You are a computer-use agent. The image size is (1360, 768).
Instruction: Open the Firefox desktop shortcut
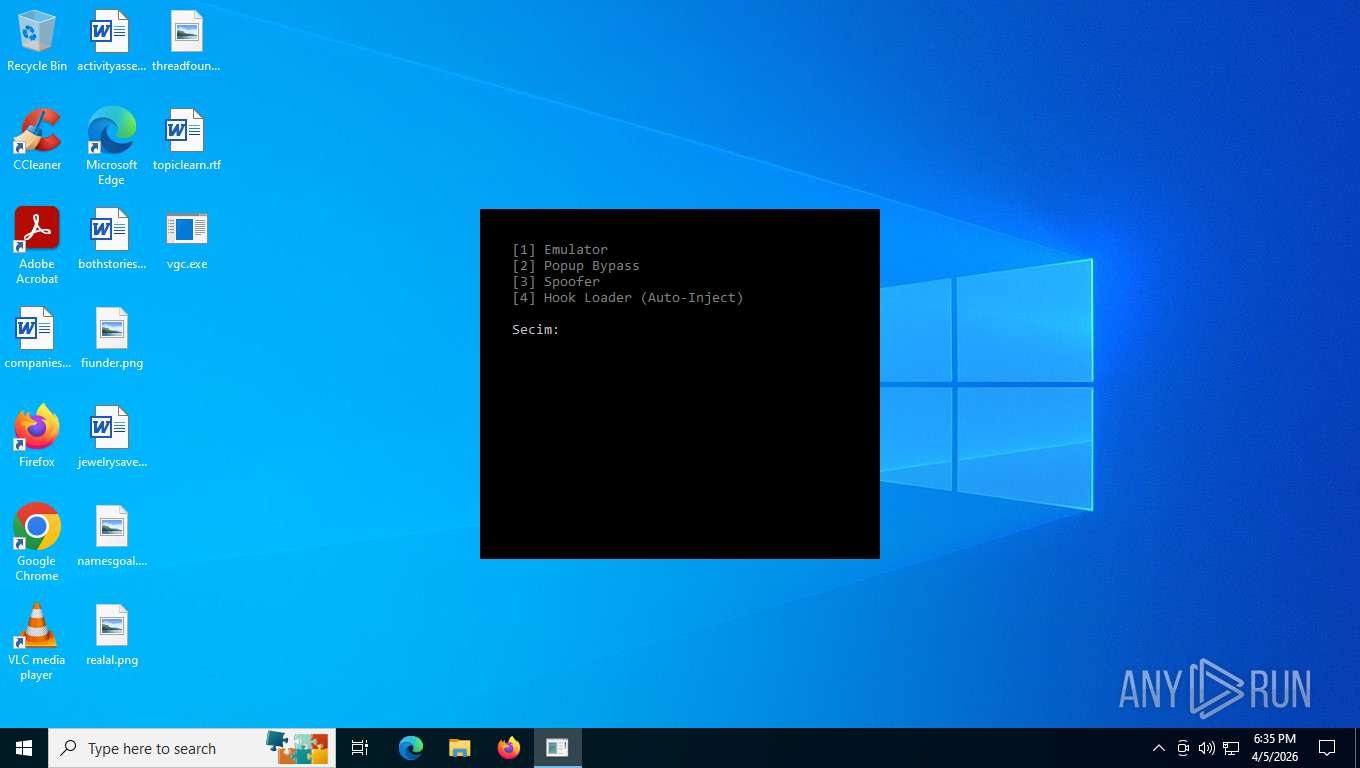click(x=37, y=437)
